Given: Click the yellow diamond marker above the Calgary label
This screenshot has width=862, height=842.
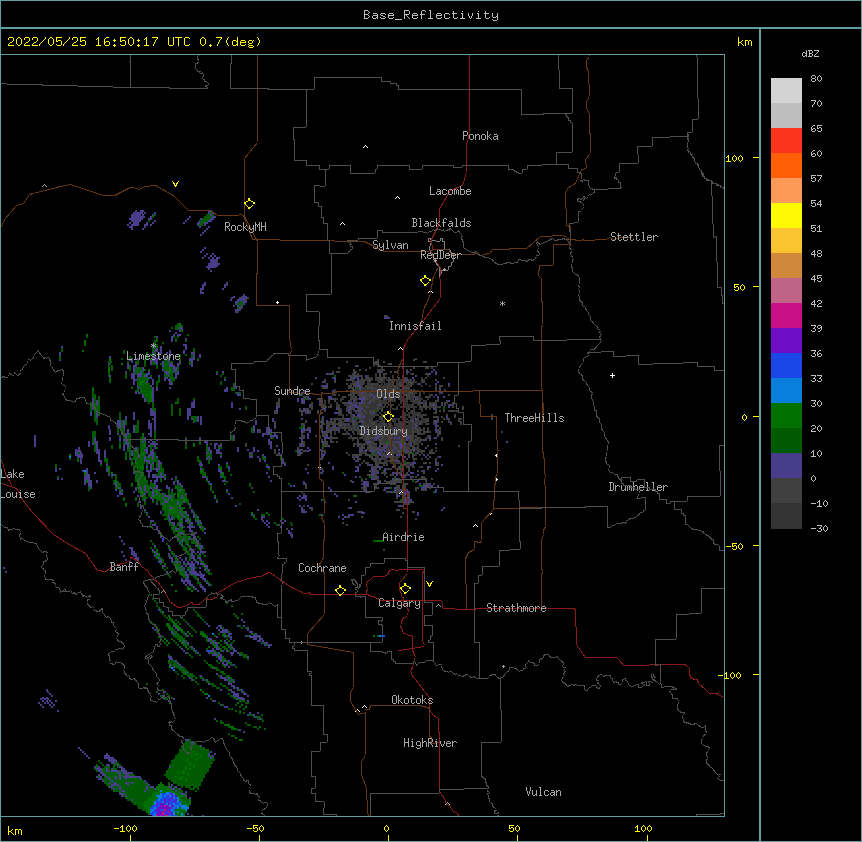Looking at the screenshot, I should 405,589.
